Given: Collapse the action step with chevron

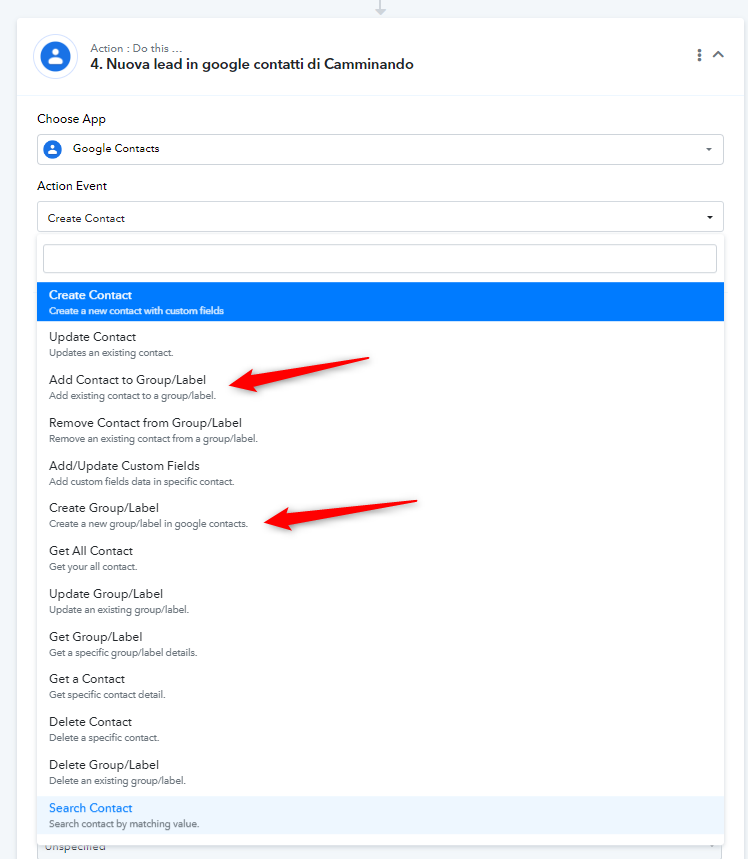Looking at the screenshot, I should coord(718,54).
